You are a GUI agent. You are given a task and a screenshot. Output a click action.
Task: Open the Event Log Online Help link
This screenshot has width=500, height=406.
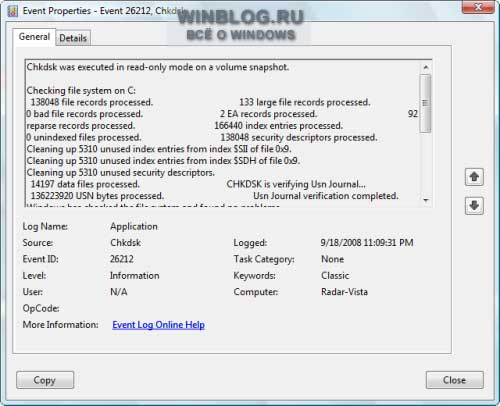158,325
